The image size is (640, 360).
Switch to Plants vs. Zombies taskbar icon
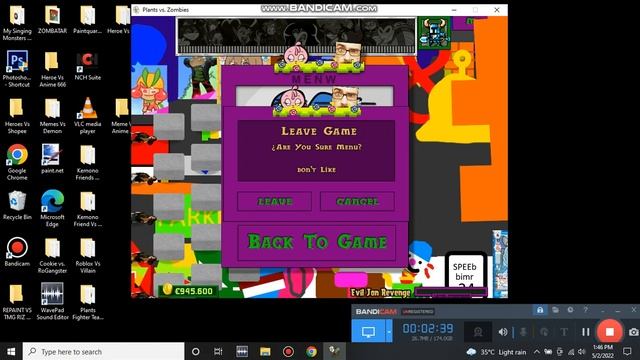click(x=335, y=351)
